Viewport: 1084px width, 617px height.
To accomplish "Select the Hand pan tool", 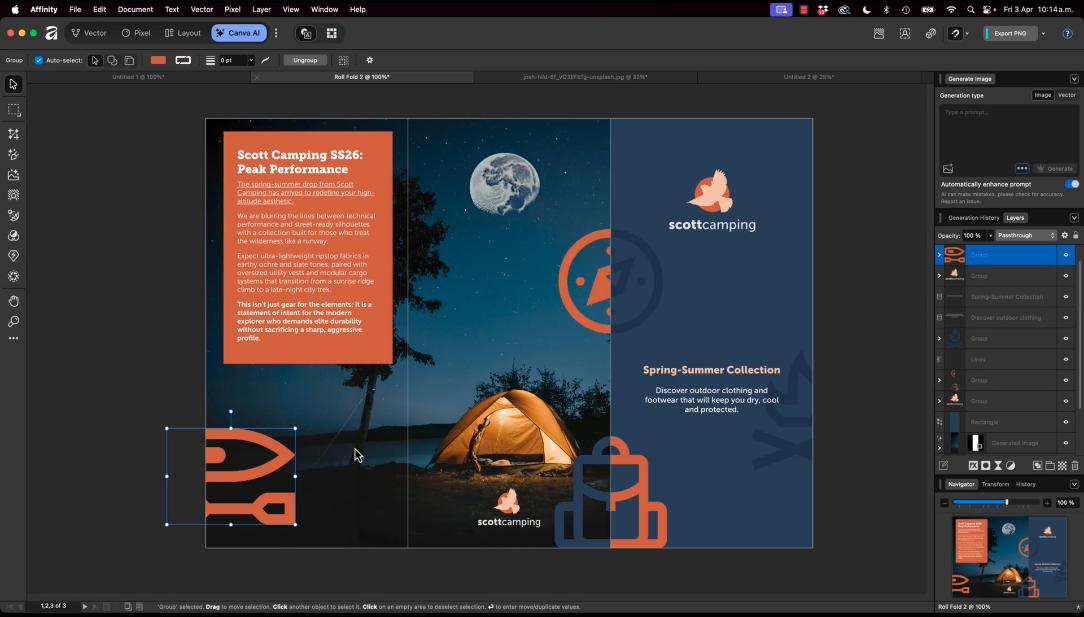I will tap(13, 301).
